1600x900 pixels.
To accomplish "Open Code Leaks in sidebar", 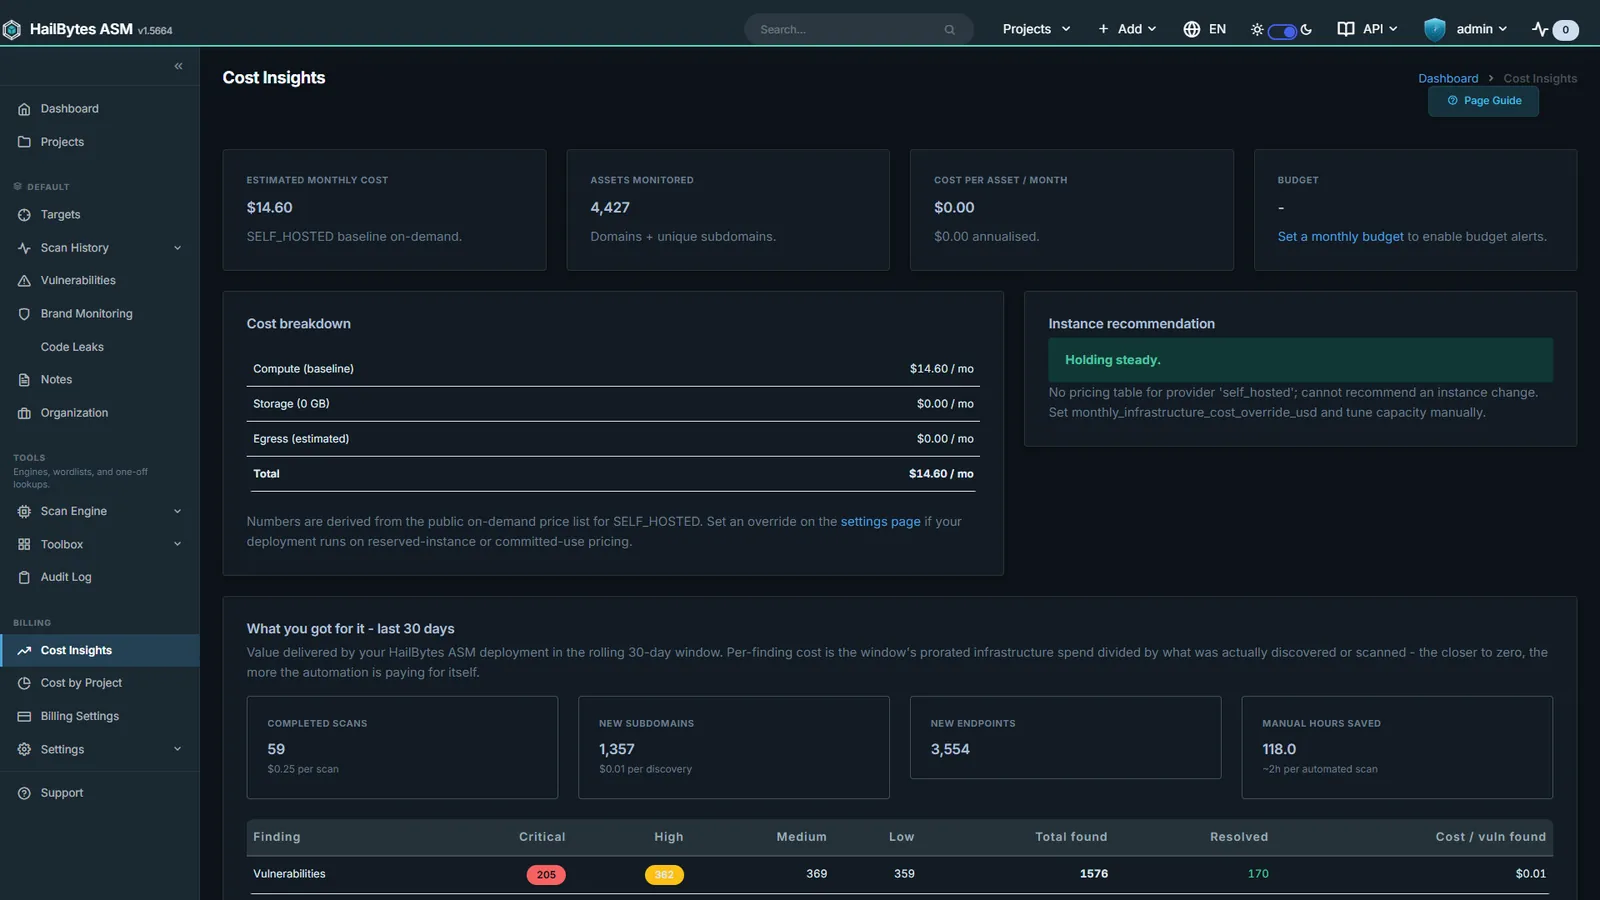I will click(99, 347).
